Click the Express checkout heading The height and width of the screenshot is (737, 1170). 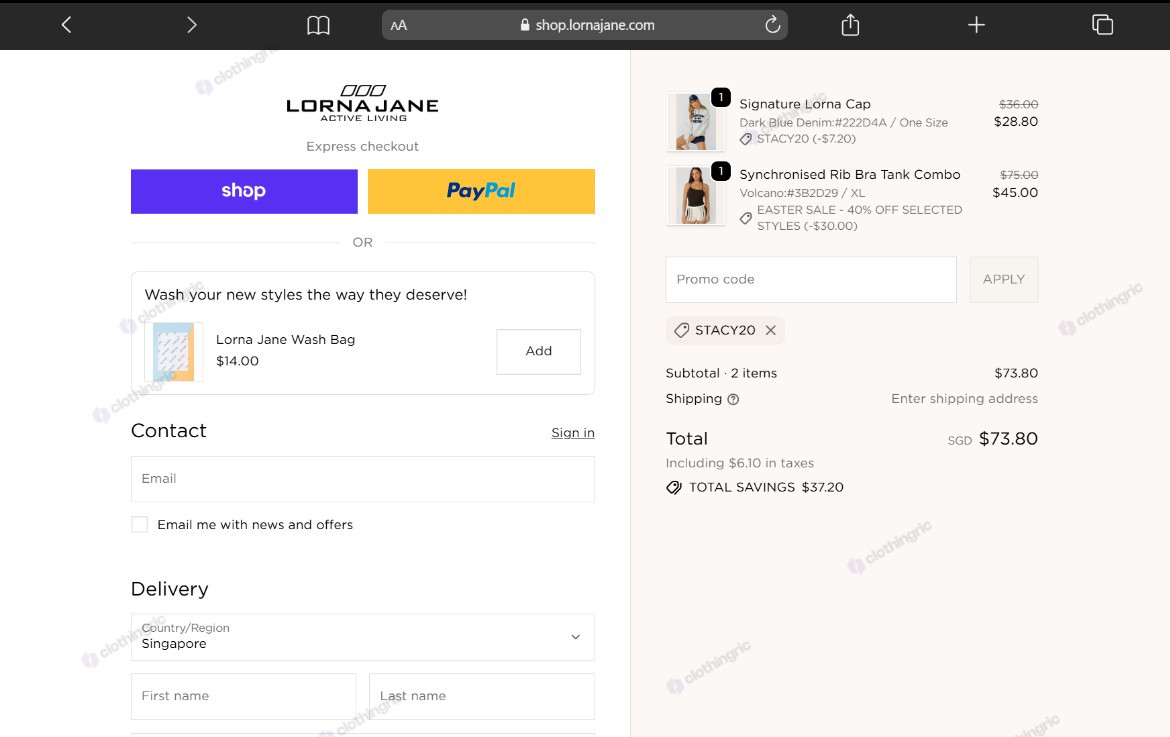(x=363, y=146)
